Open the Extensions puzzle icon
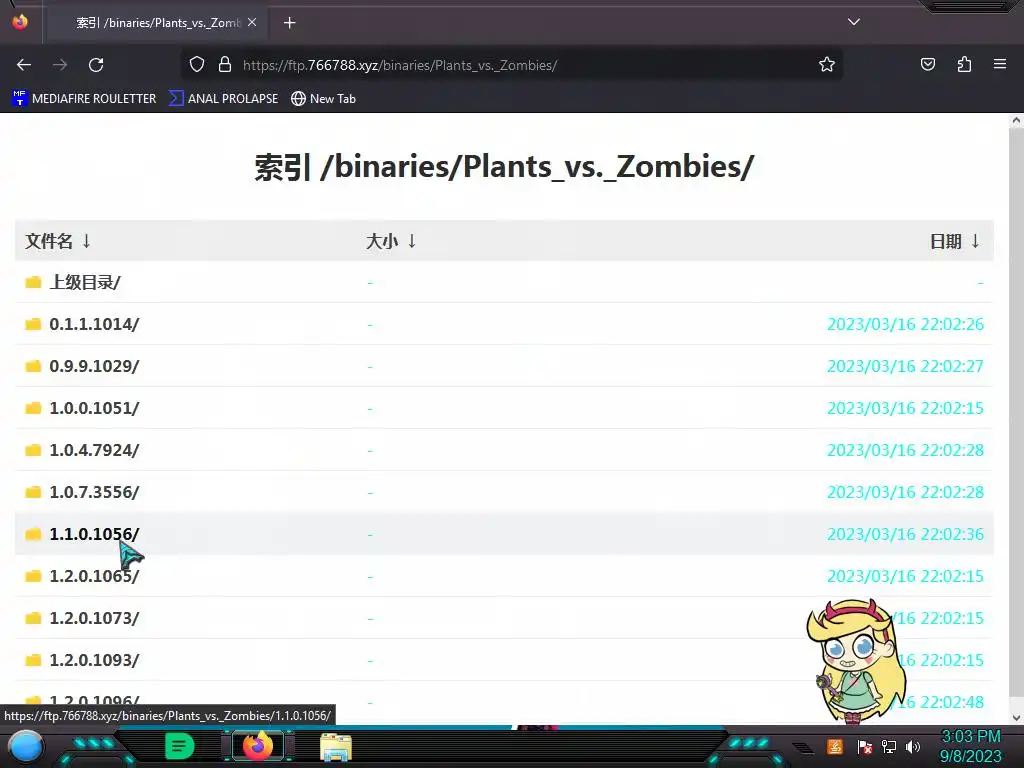Viewport: 1024px width, 768px height. (964, 65)
